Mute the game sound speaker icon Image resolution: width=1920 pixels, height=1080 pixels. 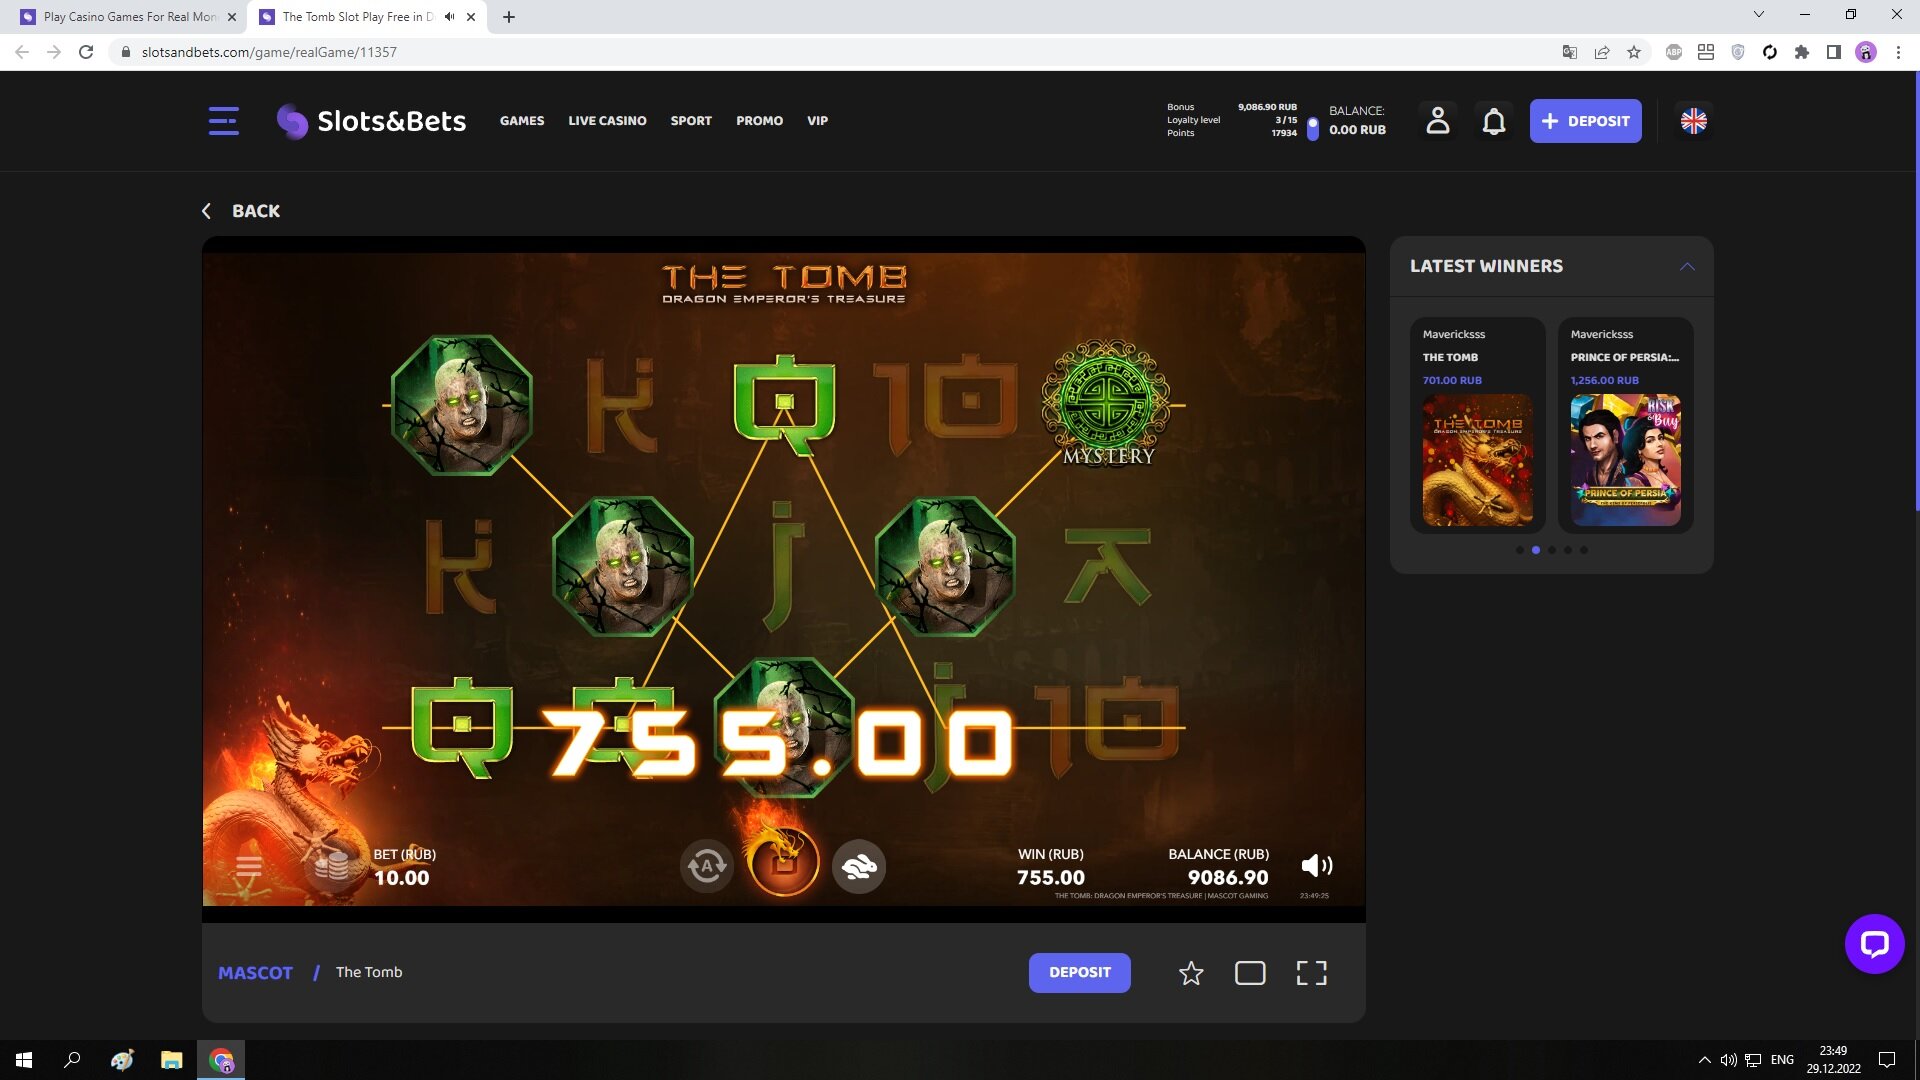tap(1316, 865)
